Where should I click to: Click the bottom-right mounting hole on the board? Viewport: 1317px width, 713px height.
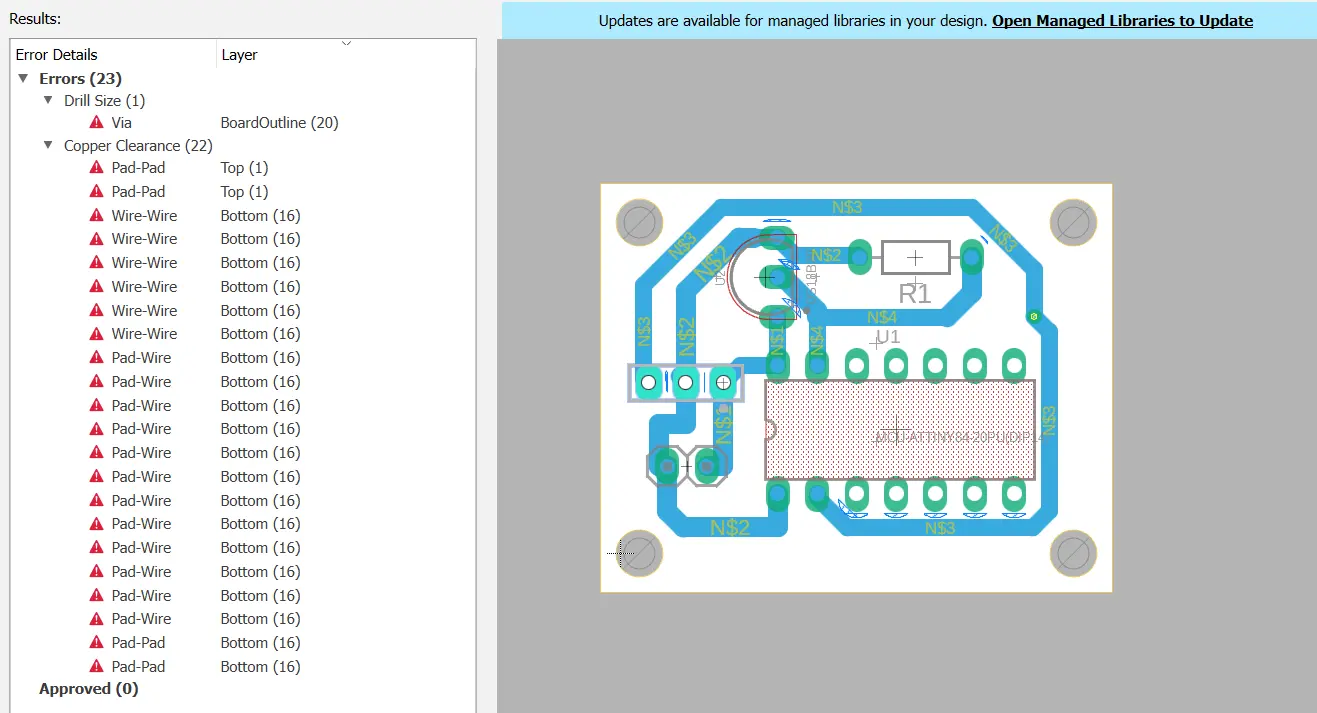(1074, 553)
